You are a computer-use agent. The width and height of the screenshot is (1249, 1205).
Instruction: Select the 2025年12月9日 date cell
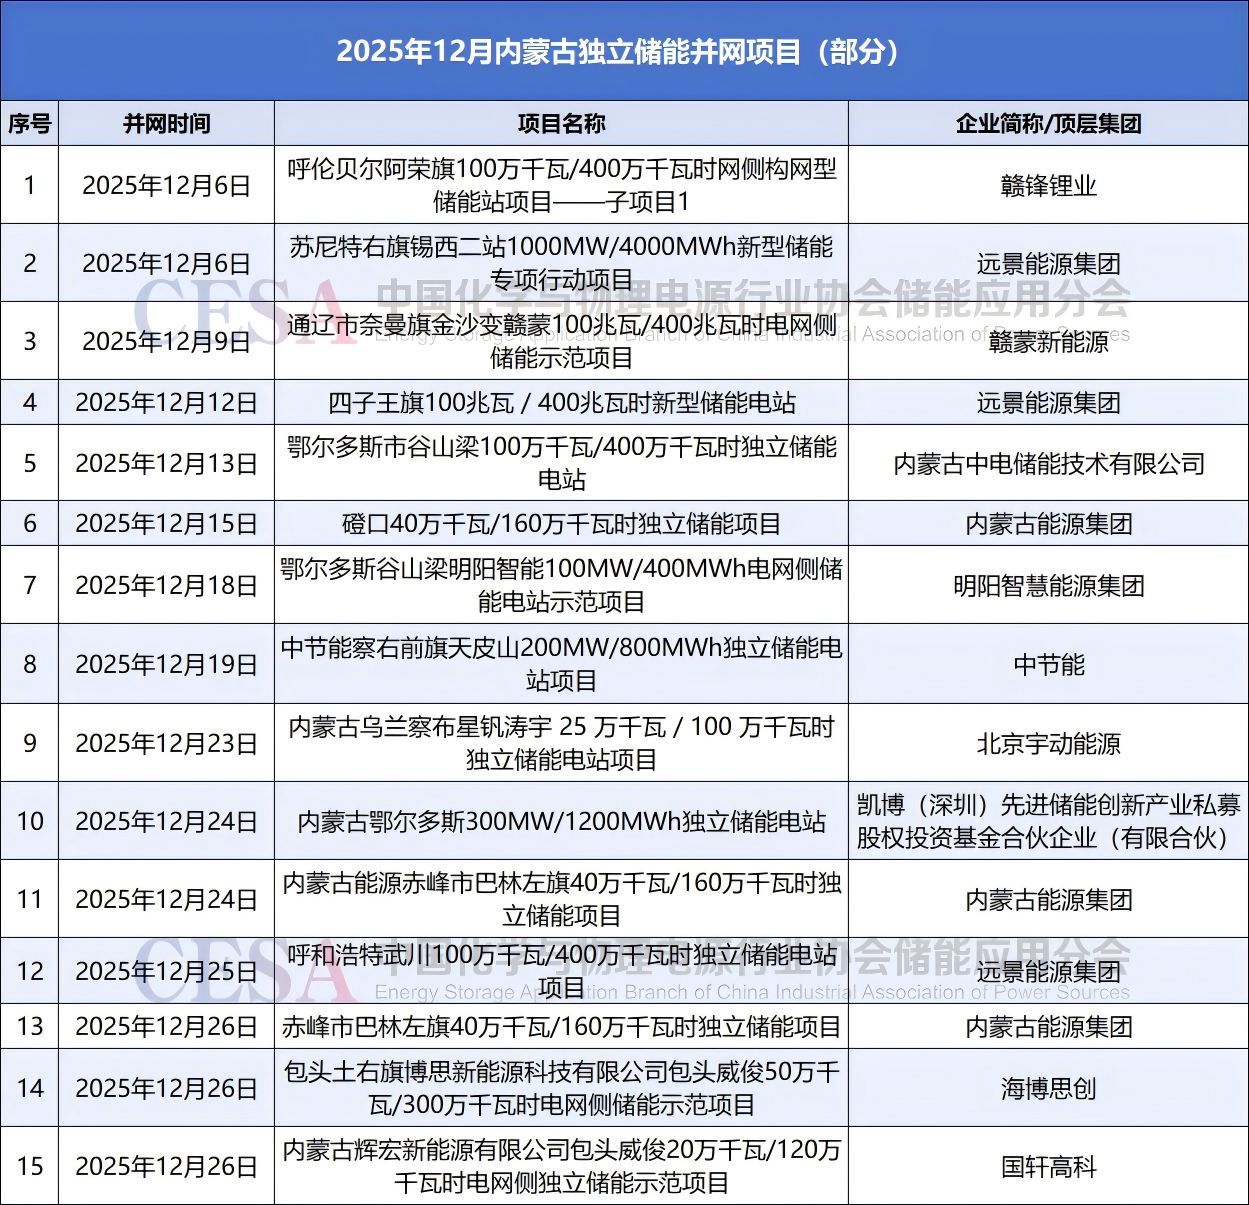(166, 342)
